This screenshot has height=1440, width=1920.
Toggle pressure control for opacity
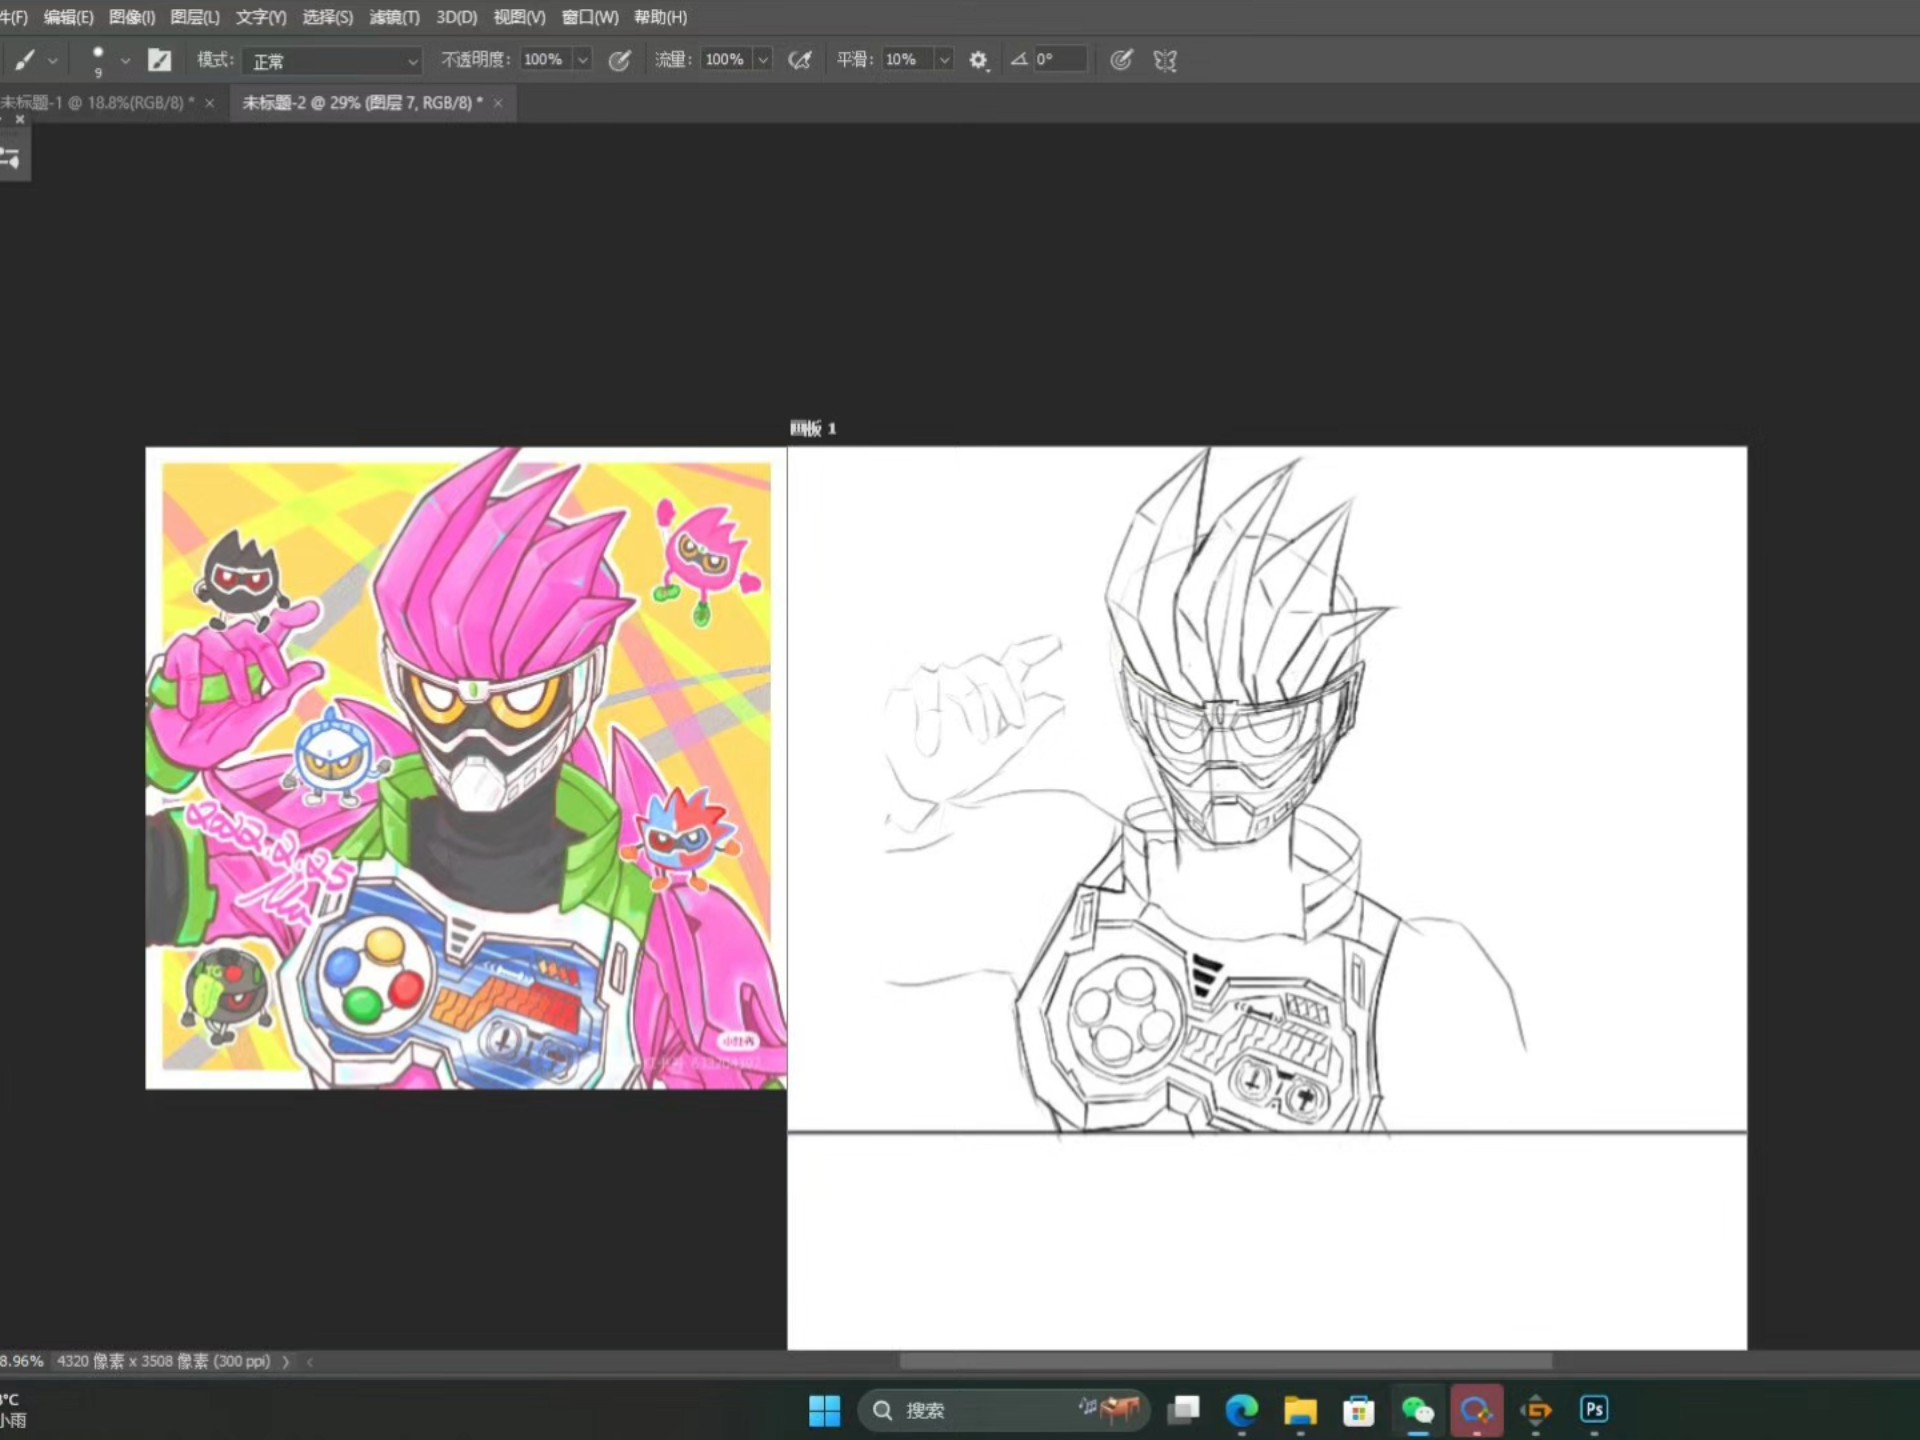point(619,60)
